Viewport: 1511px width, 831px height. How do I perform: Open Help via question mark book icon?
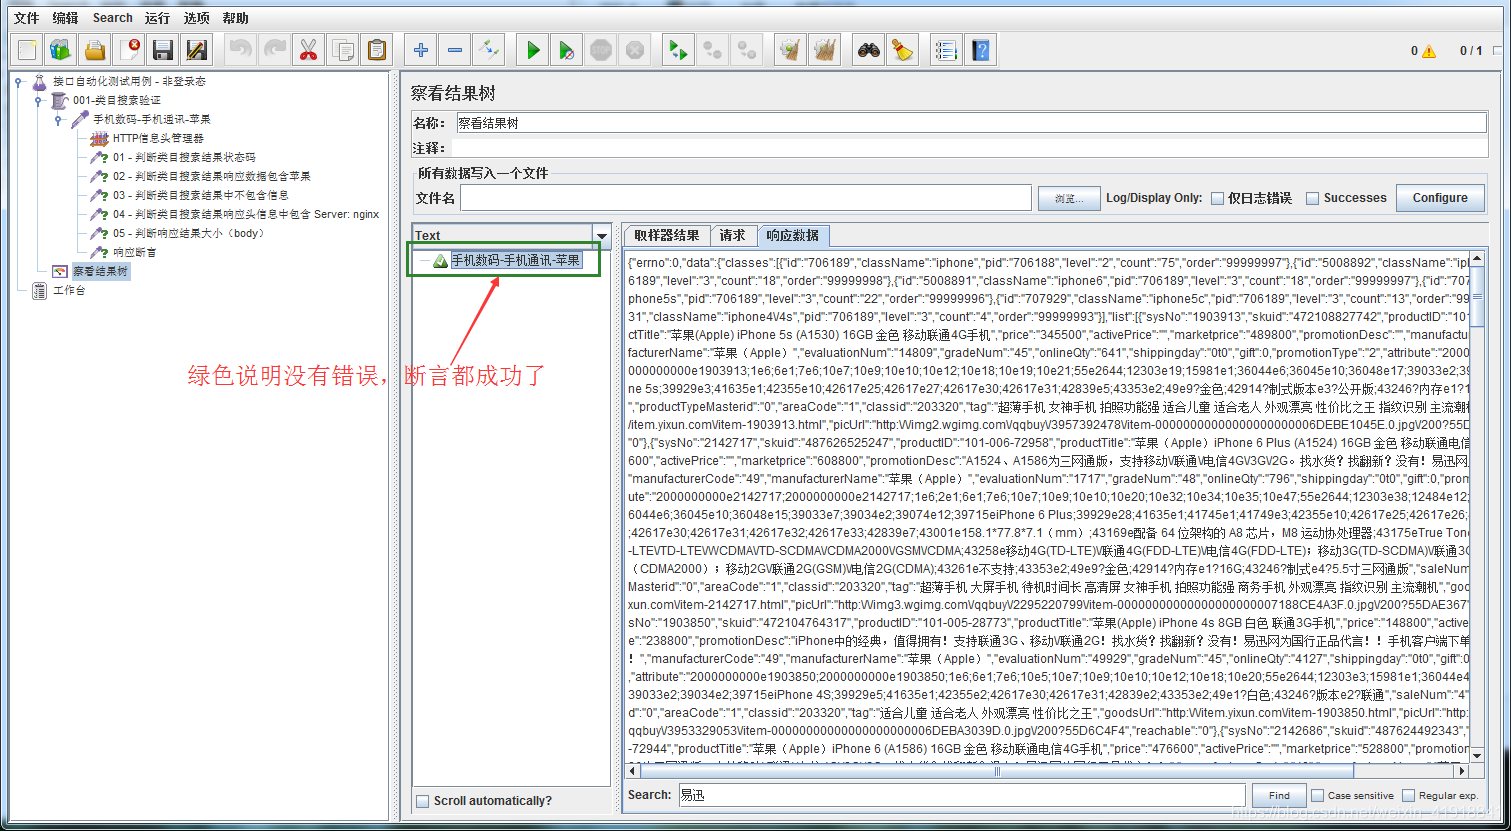click(x=981, y=49)
